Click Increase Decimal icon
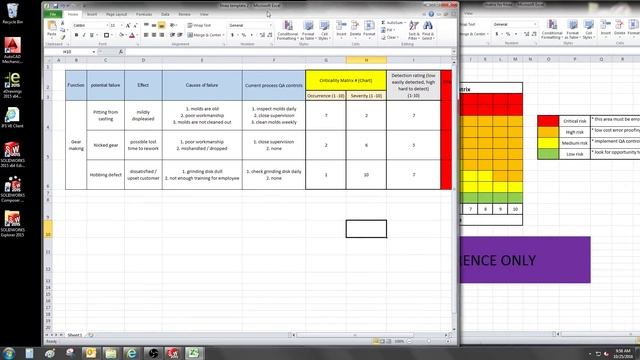 (x=262, y=35)
